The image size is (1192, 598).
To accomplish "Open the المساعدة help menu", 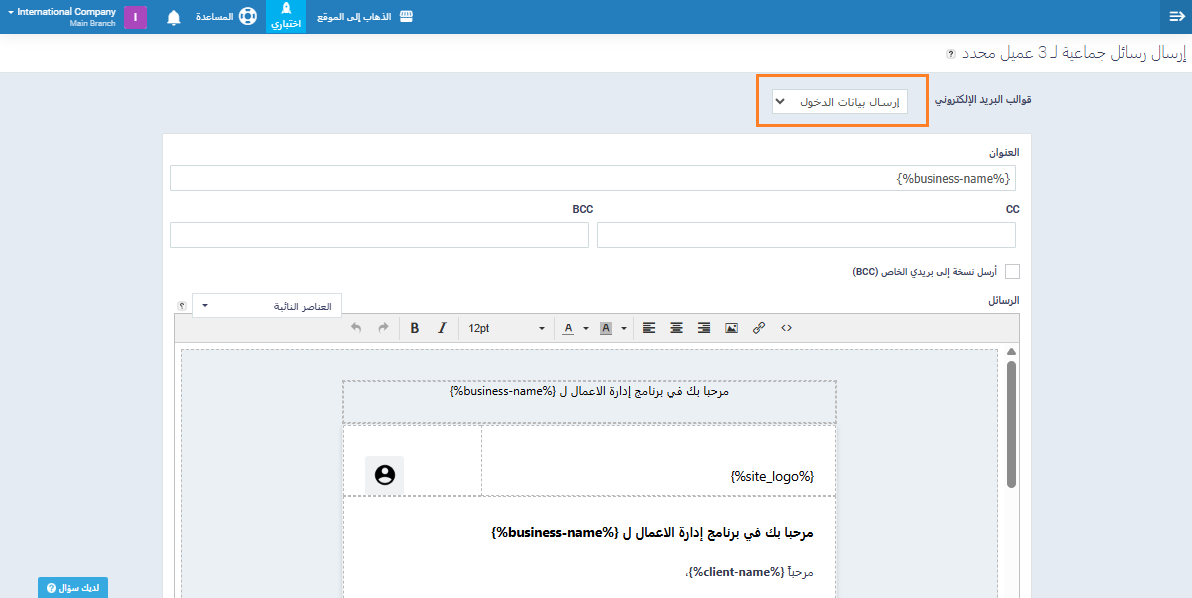I will (226, 17).
